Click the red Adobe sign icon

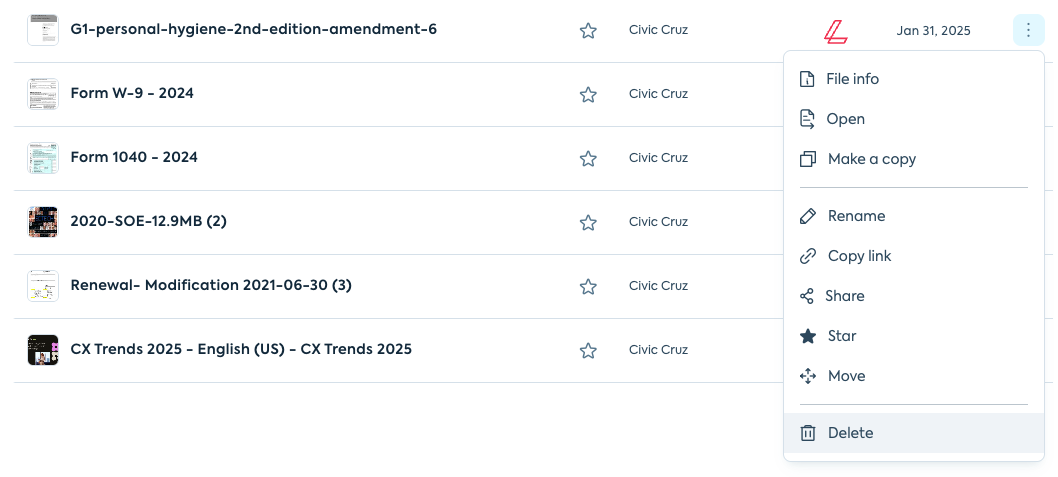(x=836, y=31)
